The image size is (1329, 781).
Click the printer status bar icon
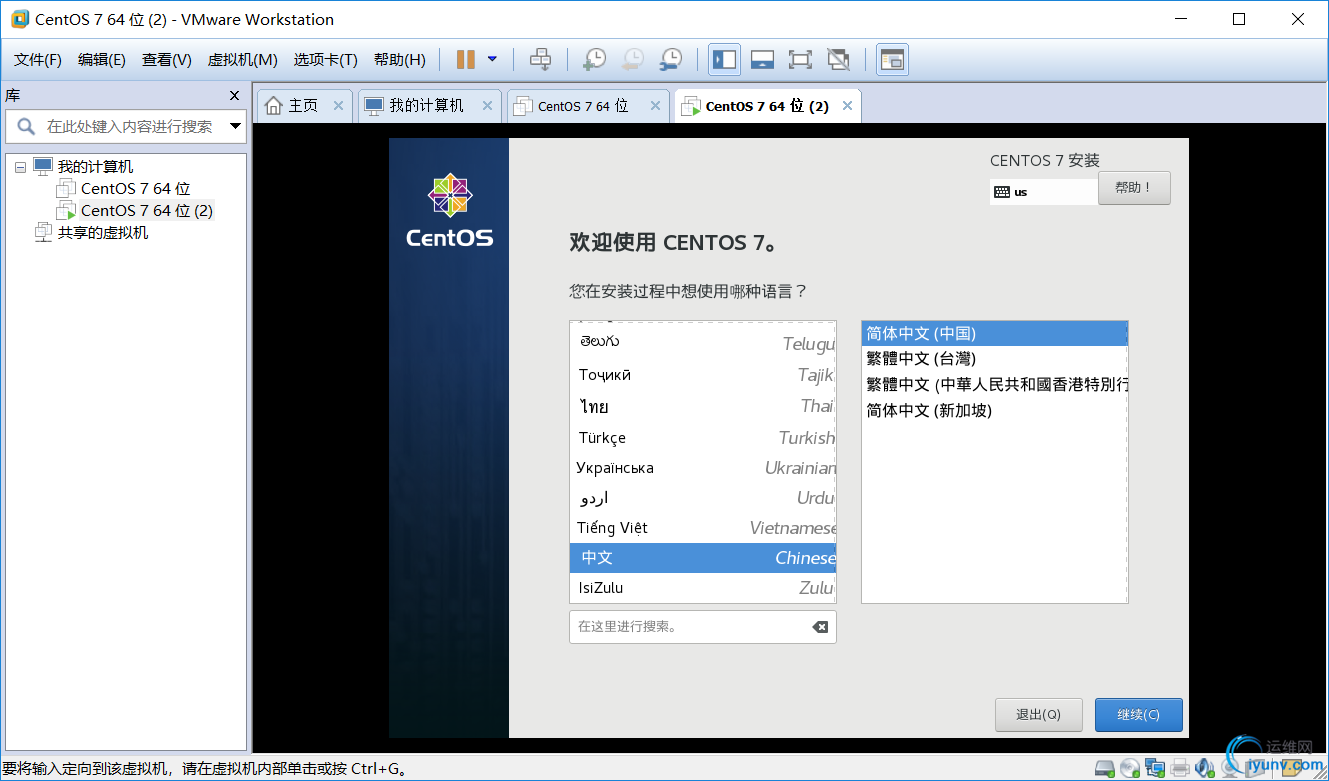(x=1180, y=768)
